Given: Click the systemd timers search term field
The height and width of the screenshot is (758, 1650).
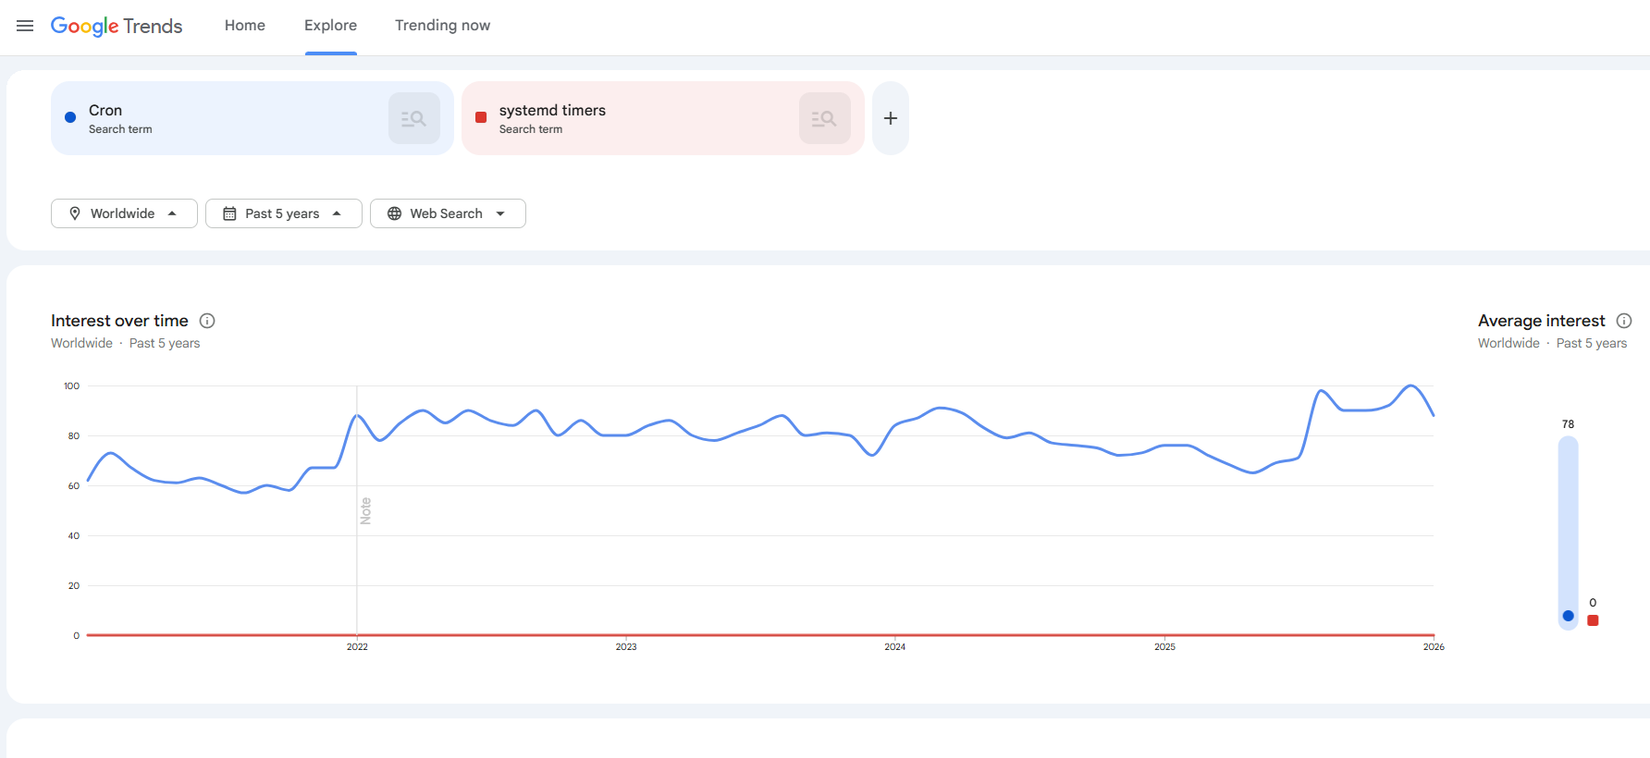Looking at the screenshot, I should click(x=662, y=118).
